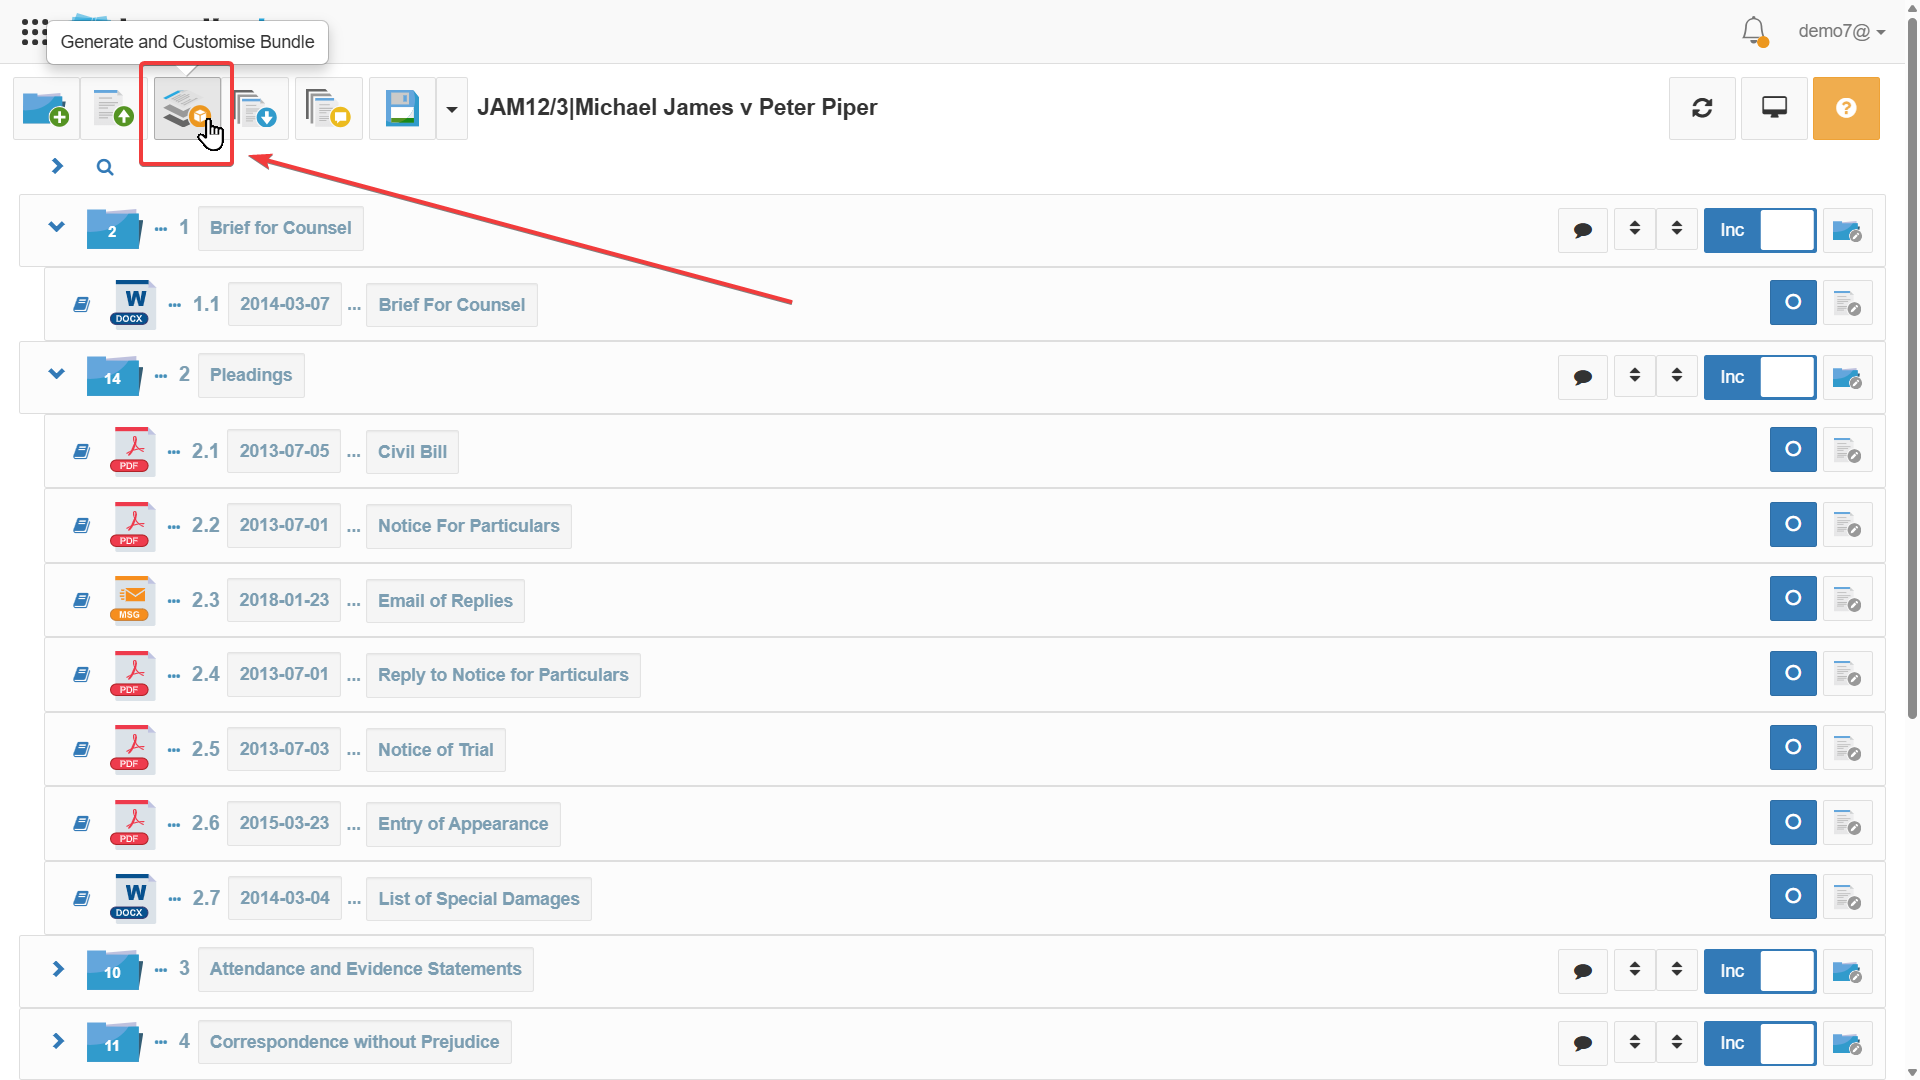Click the search magnifier icon
The image size is (1920, 1080).
pos(105,167)
